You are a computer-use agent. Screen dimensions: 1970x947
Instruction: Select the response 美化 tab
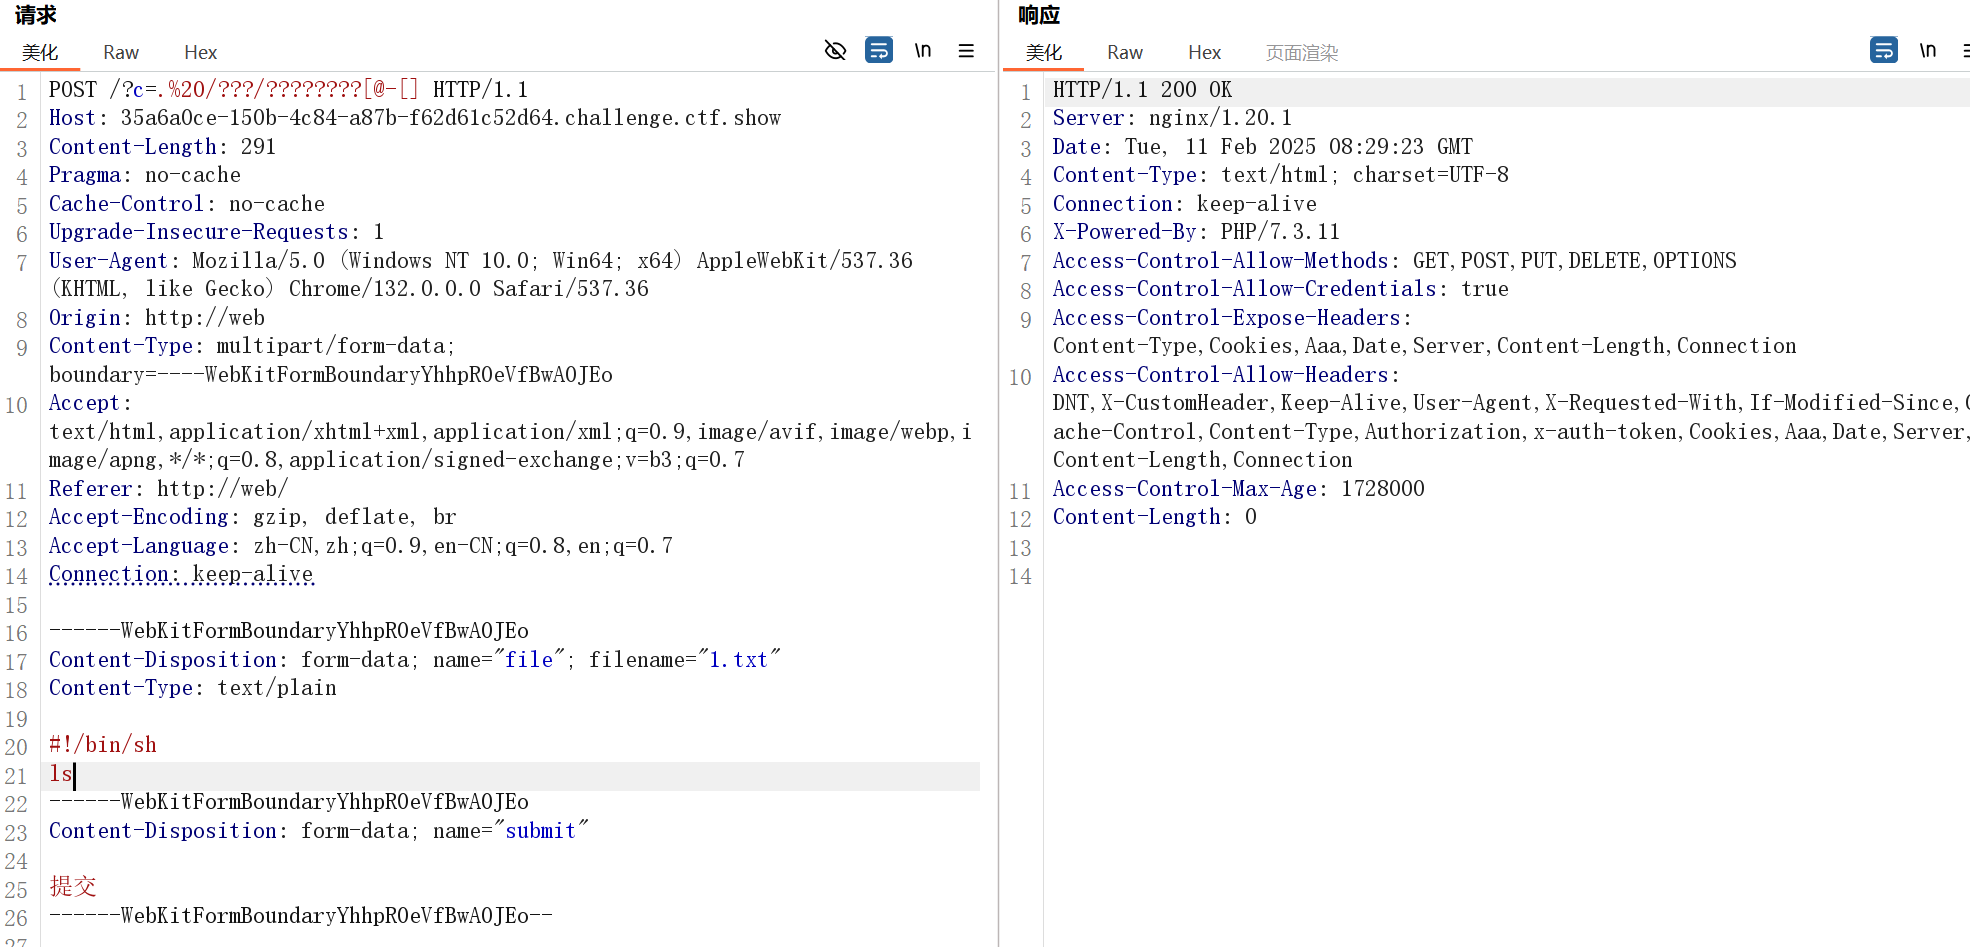[x=1043, y=52]
